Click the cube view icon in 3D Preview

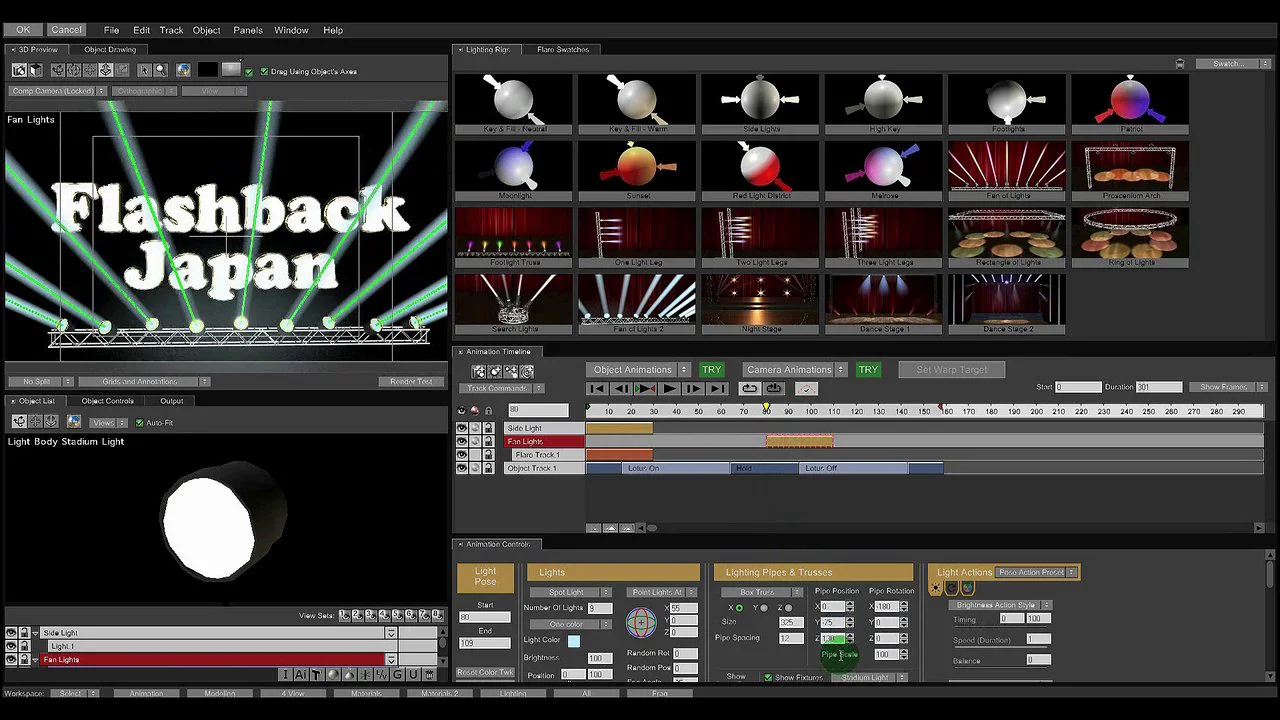pyautogui.click(x=36, y=70)
